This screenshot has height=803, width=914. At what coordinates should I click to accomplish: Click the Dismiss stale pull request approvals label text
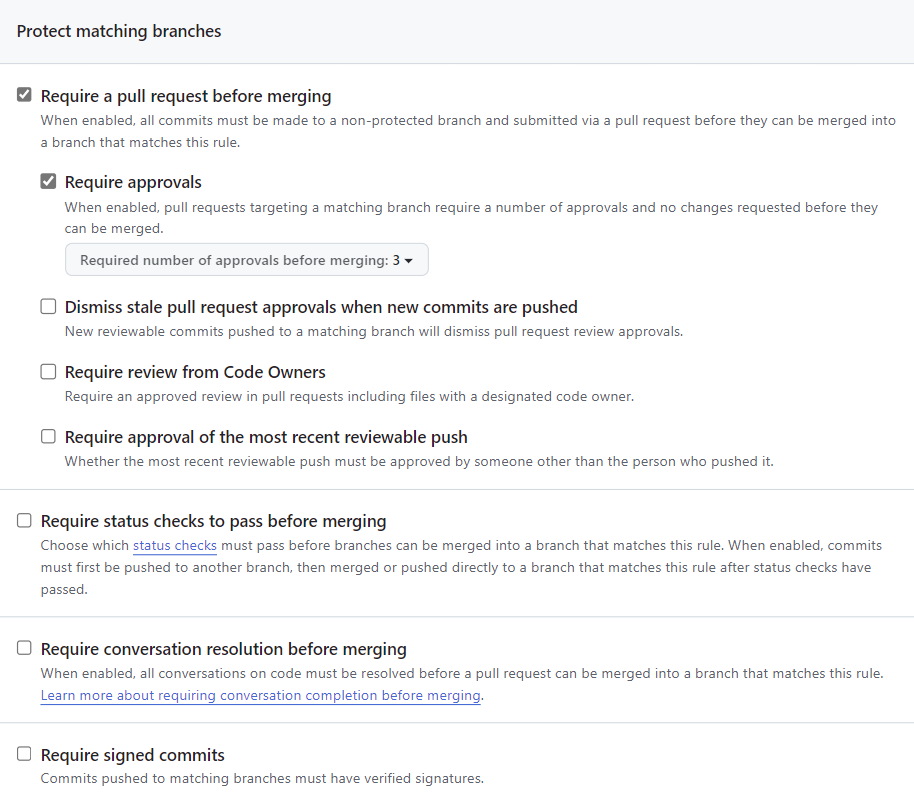(321, 307)
